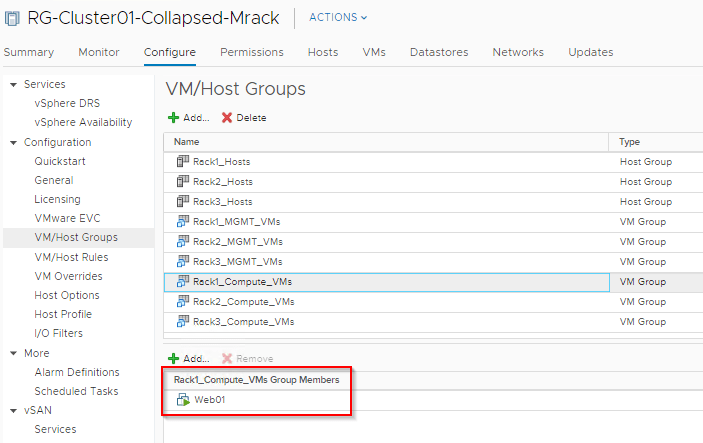
Task: Collapse the More tree section
Action: click(x=13, y=353)
